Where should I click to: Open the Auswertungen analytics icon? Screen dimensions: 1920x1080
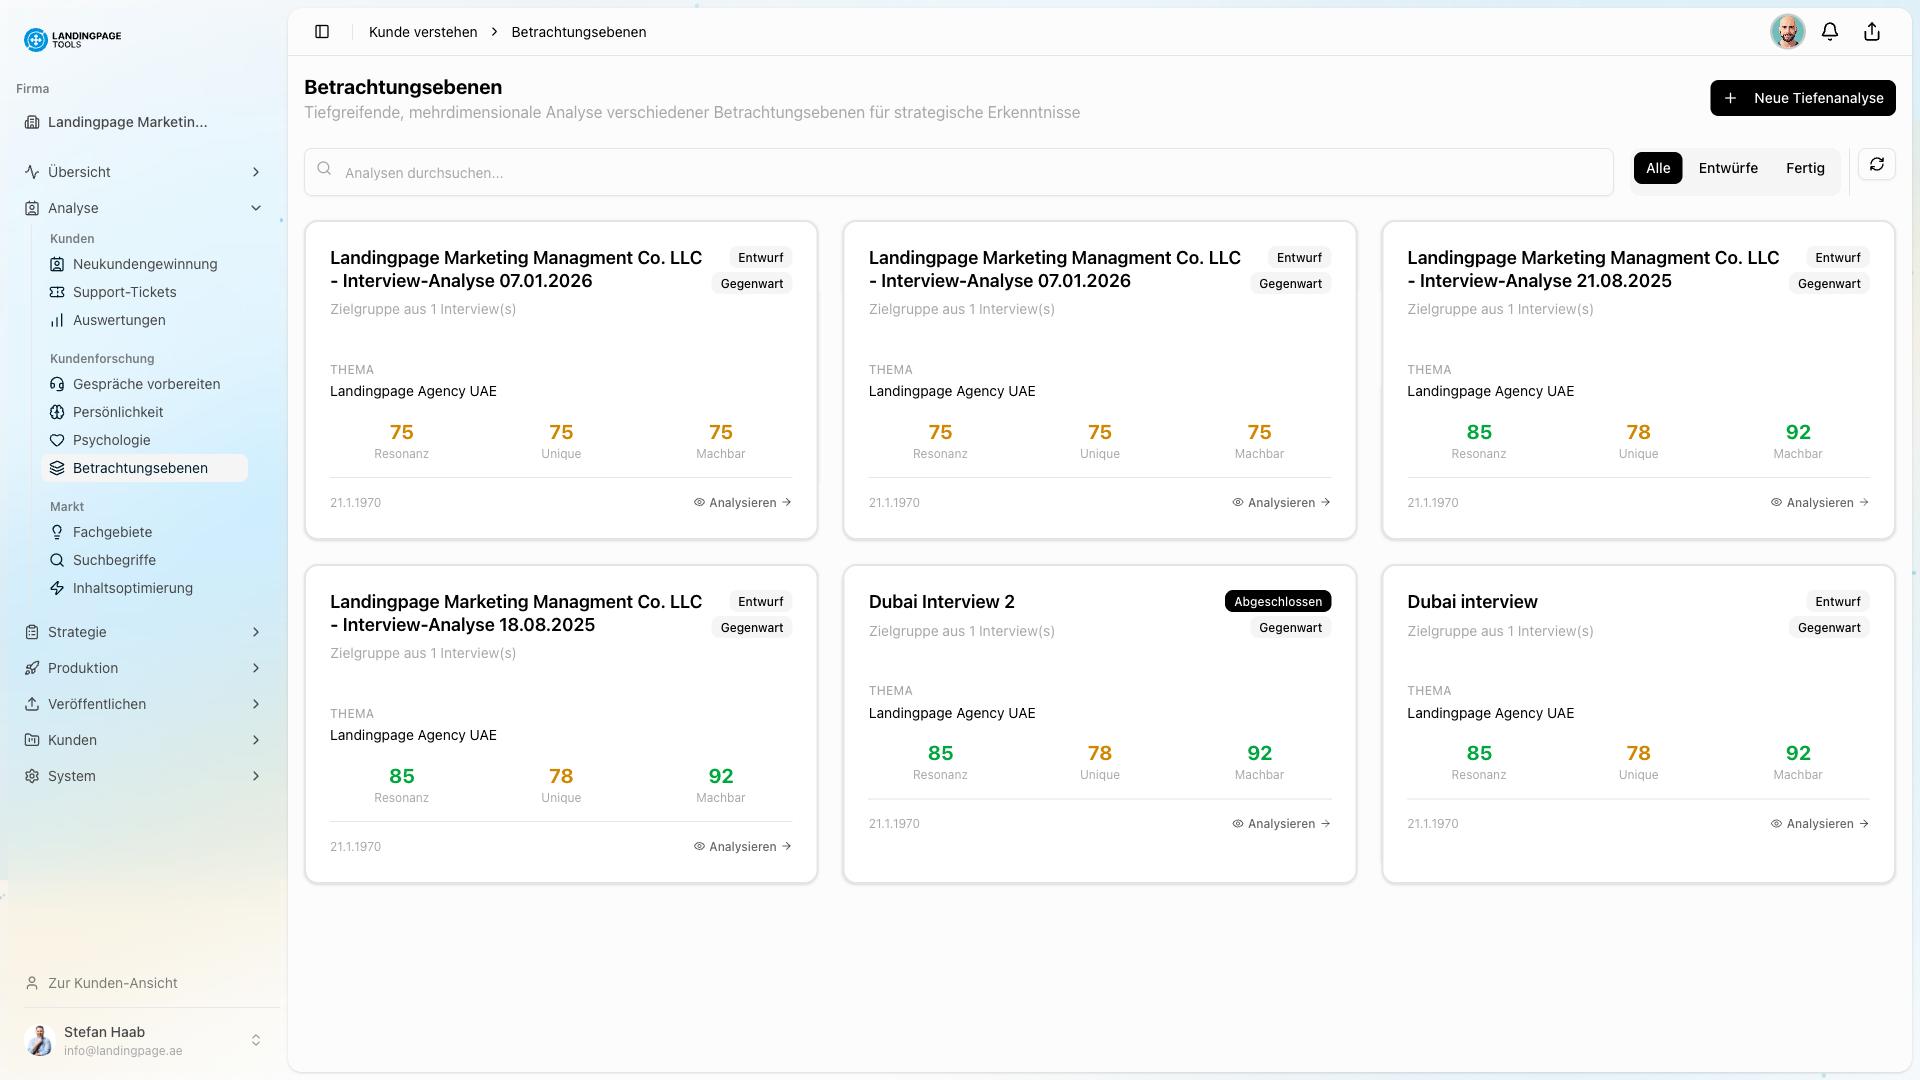click(x=57, y=320)
